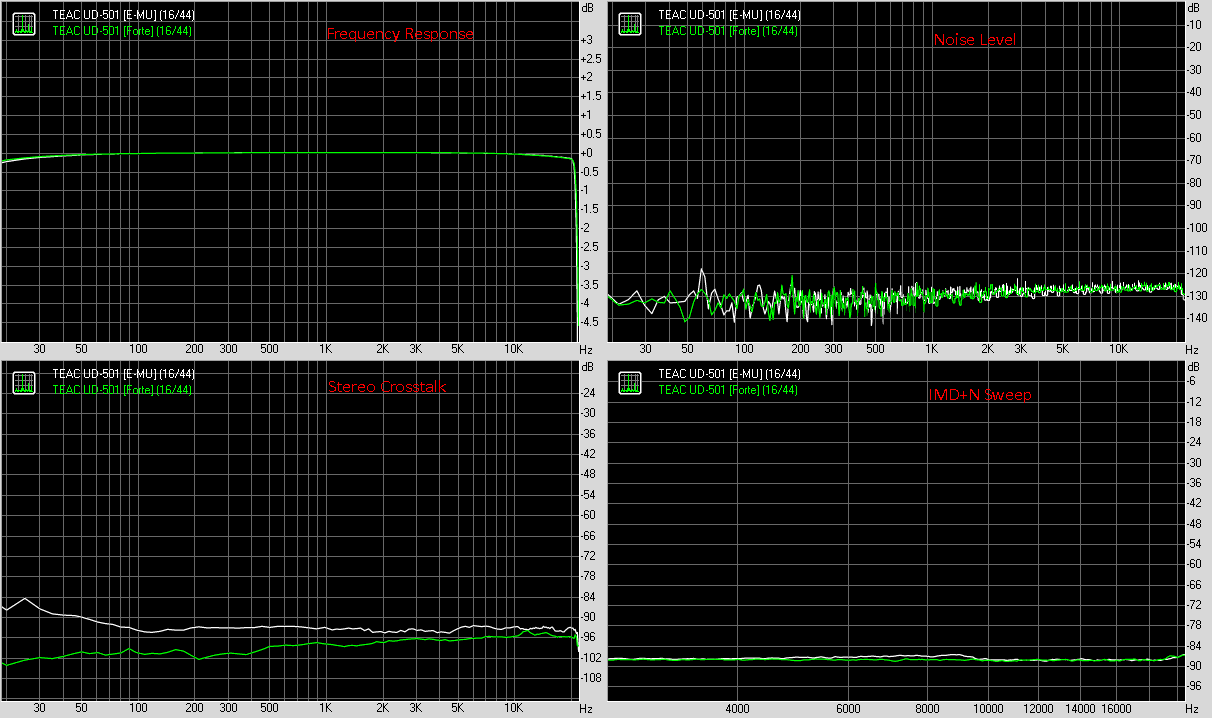Viewport: 1212px width, 718px height.
Task: Click white E-MU legend entry in Noise Level
Action: click(x=729, y=15)
